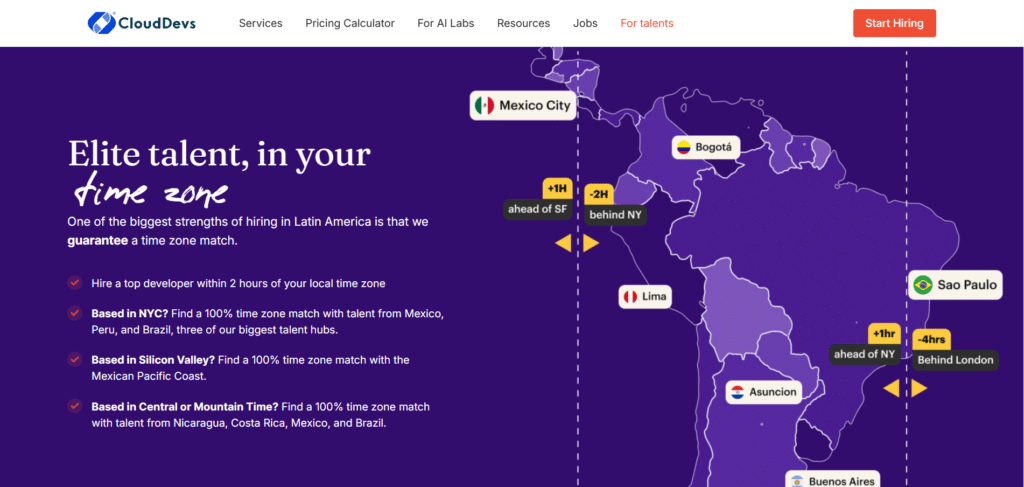This screenshot has height=487, width=1024.
Task: Click the Mexico flag on Mexico City label
Action: pyautogui.click(x=485, y=105)
